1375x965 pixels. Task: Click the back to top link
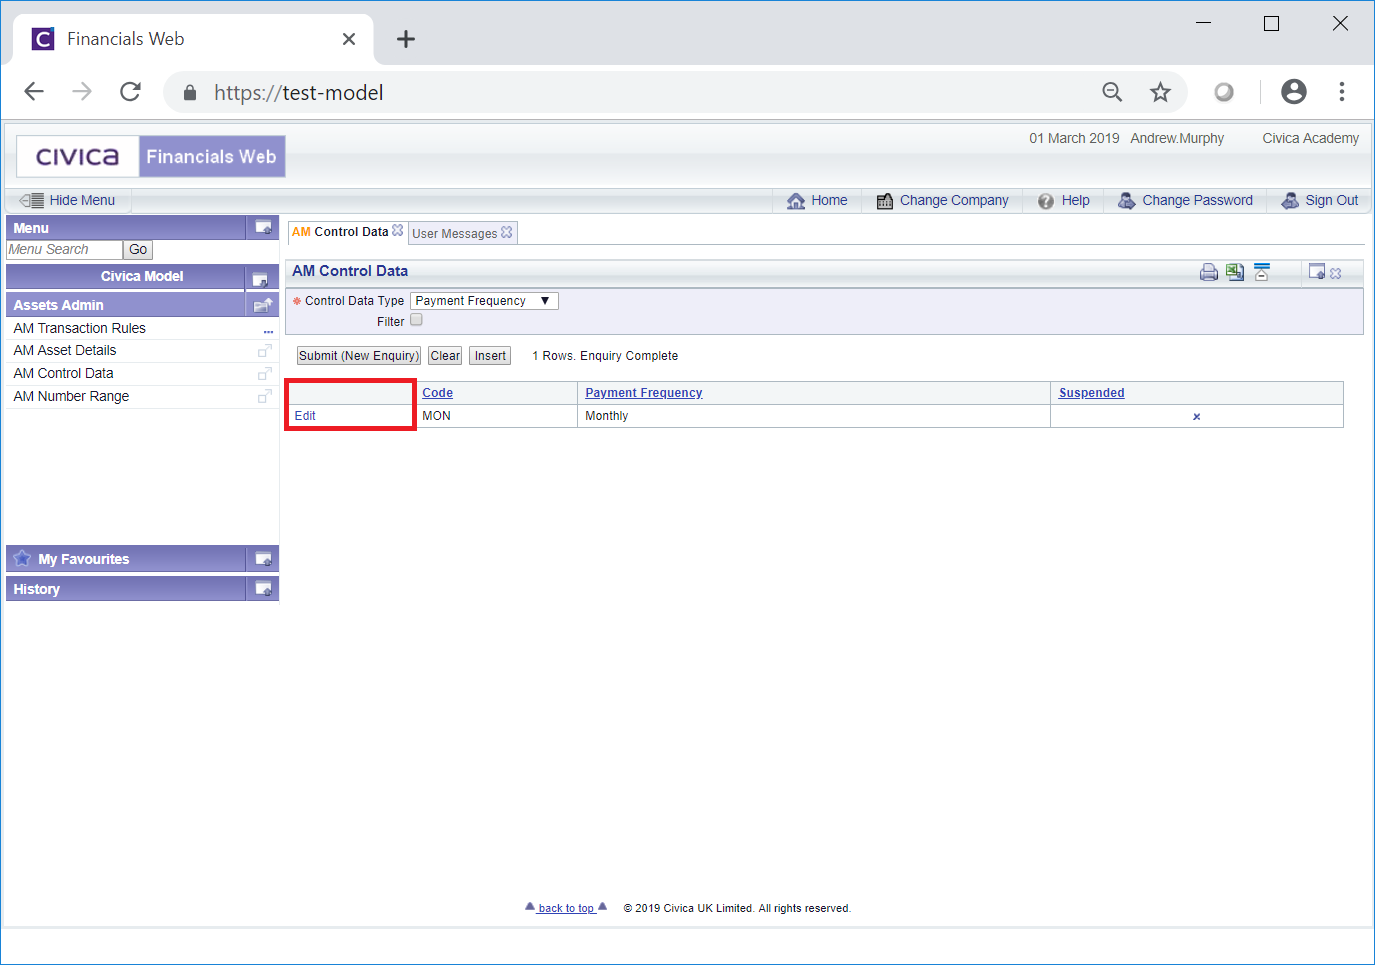[x=566, y=908]
